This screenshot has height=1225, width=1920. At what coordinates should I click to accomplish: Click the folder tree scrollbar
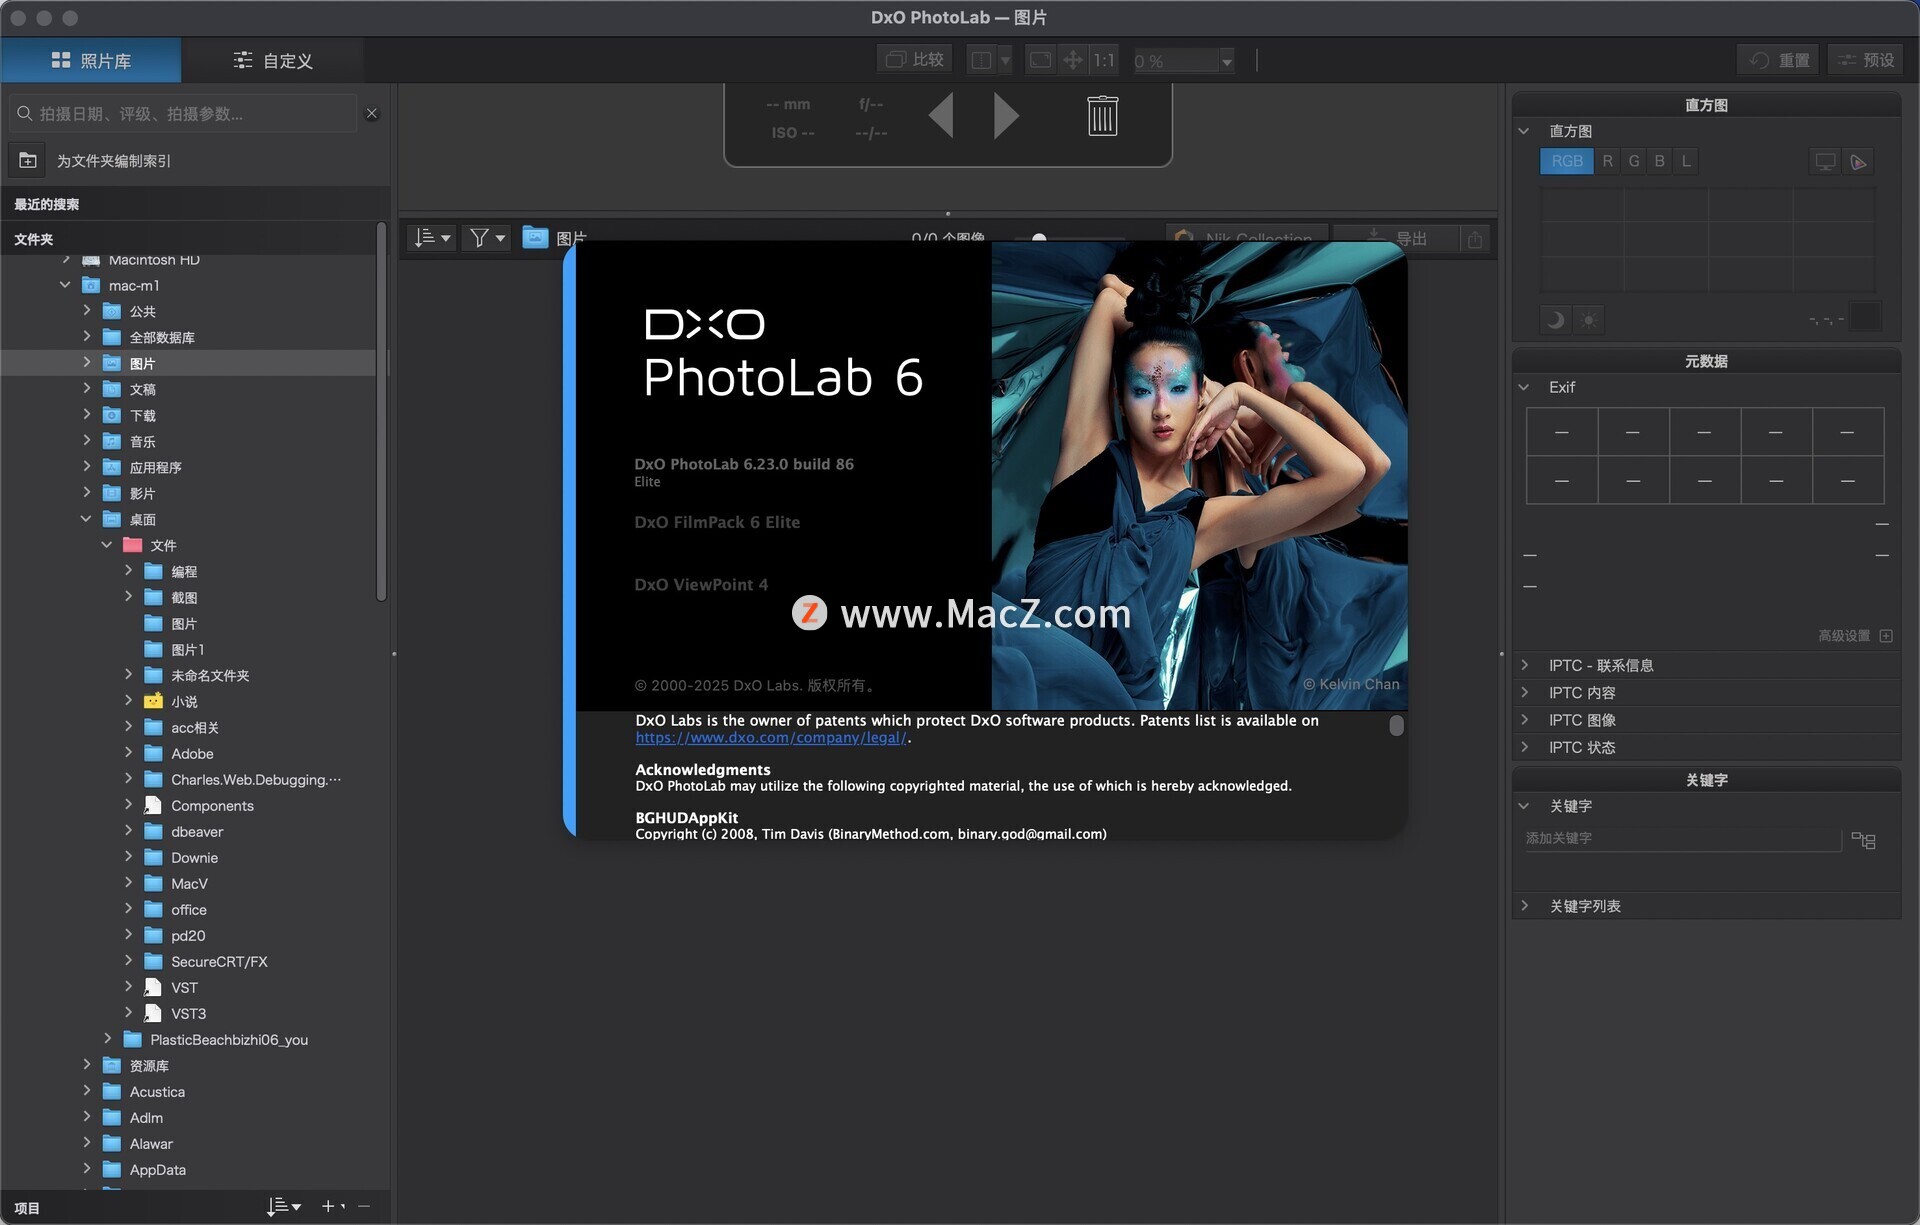[x=381, y=412]
